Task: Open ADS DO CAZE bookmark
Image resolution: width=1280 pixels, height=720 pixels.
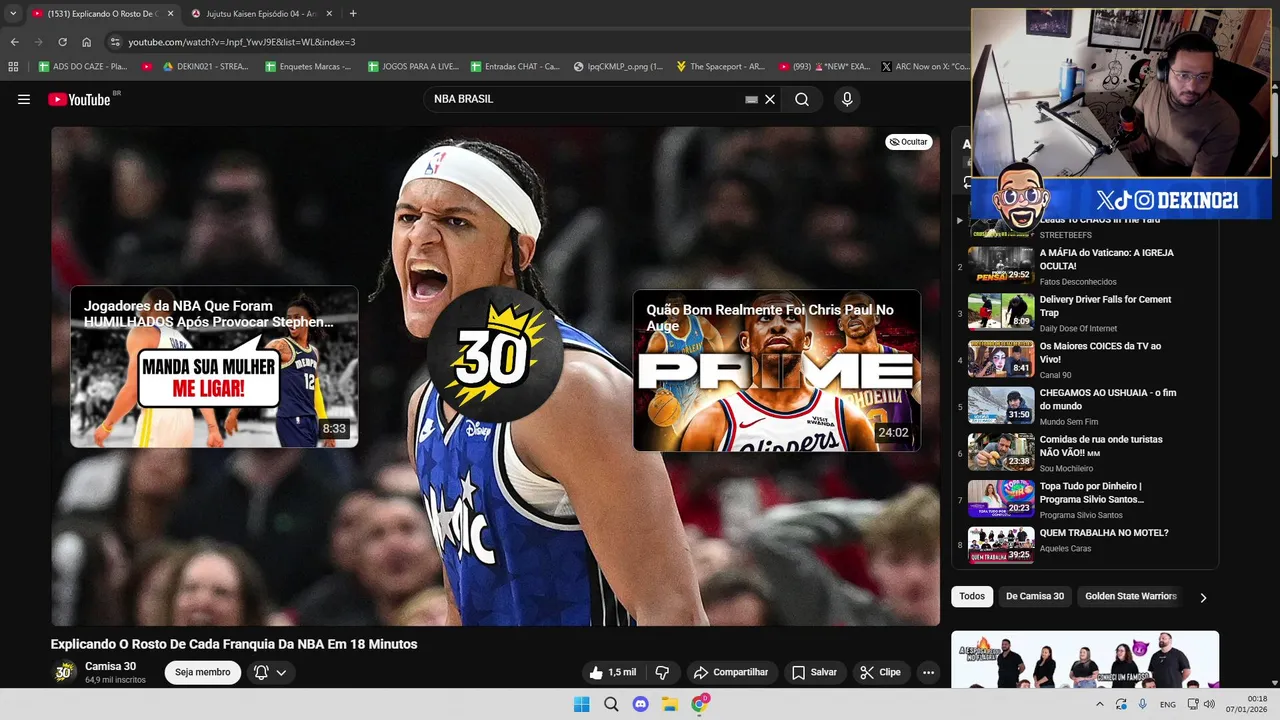Action: click(x=82, y=66)
